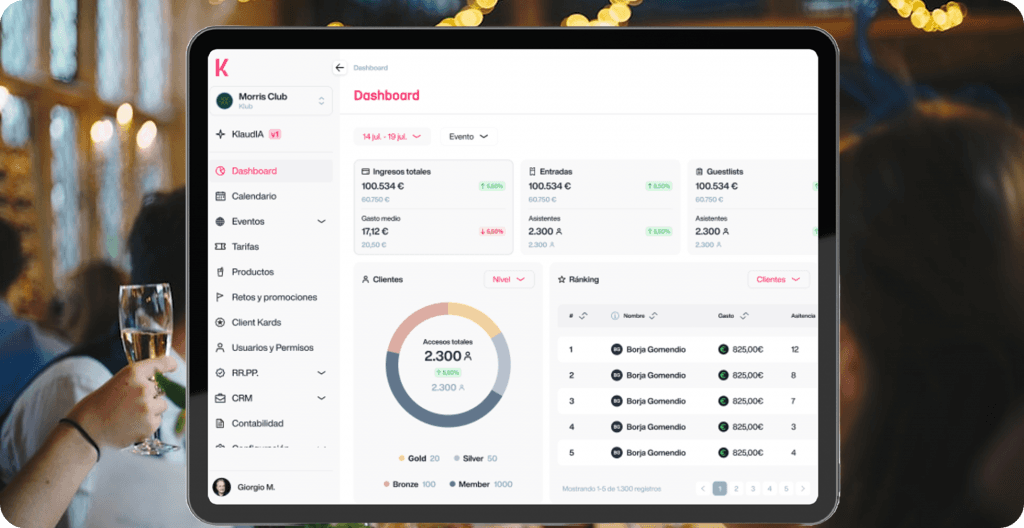Click the Calendario calendar icon
This screenshot has width=1024, height=528.
coord(220,196)
